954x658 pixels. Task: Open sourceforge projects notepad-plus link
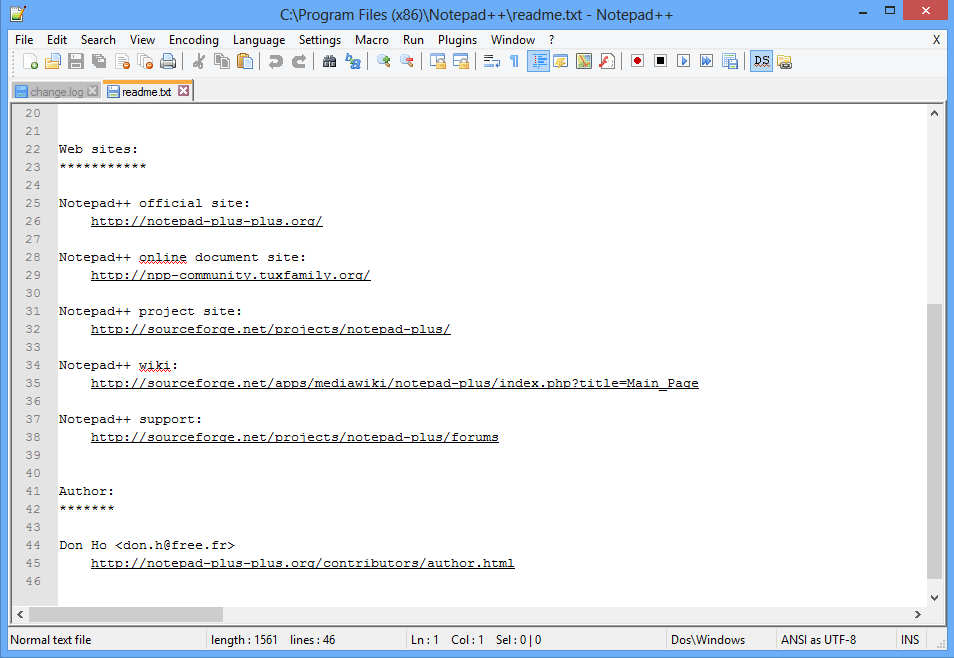click(x=271, y=329)
